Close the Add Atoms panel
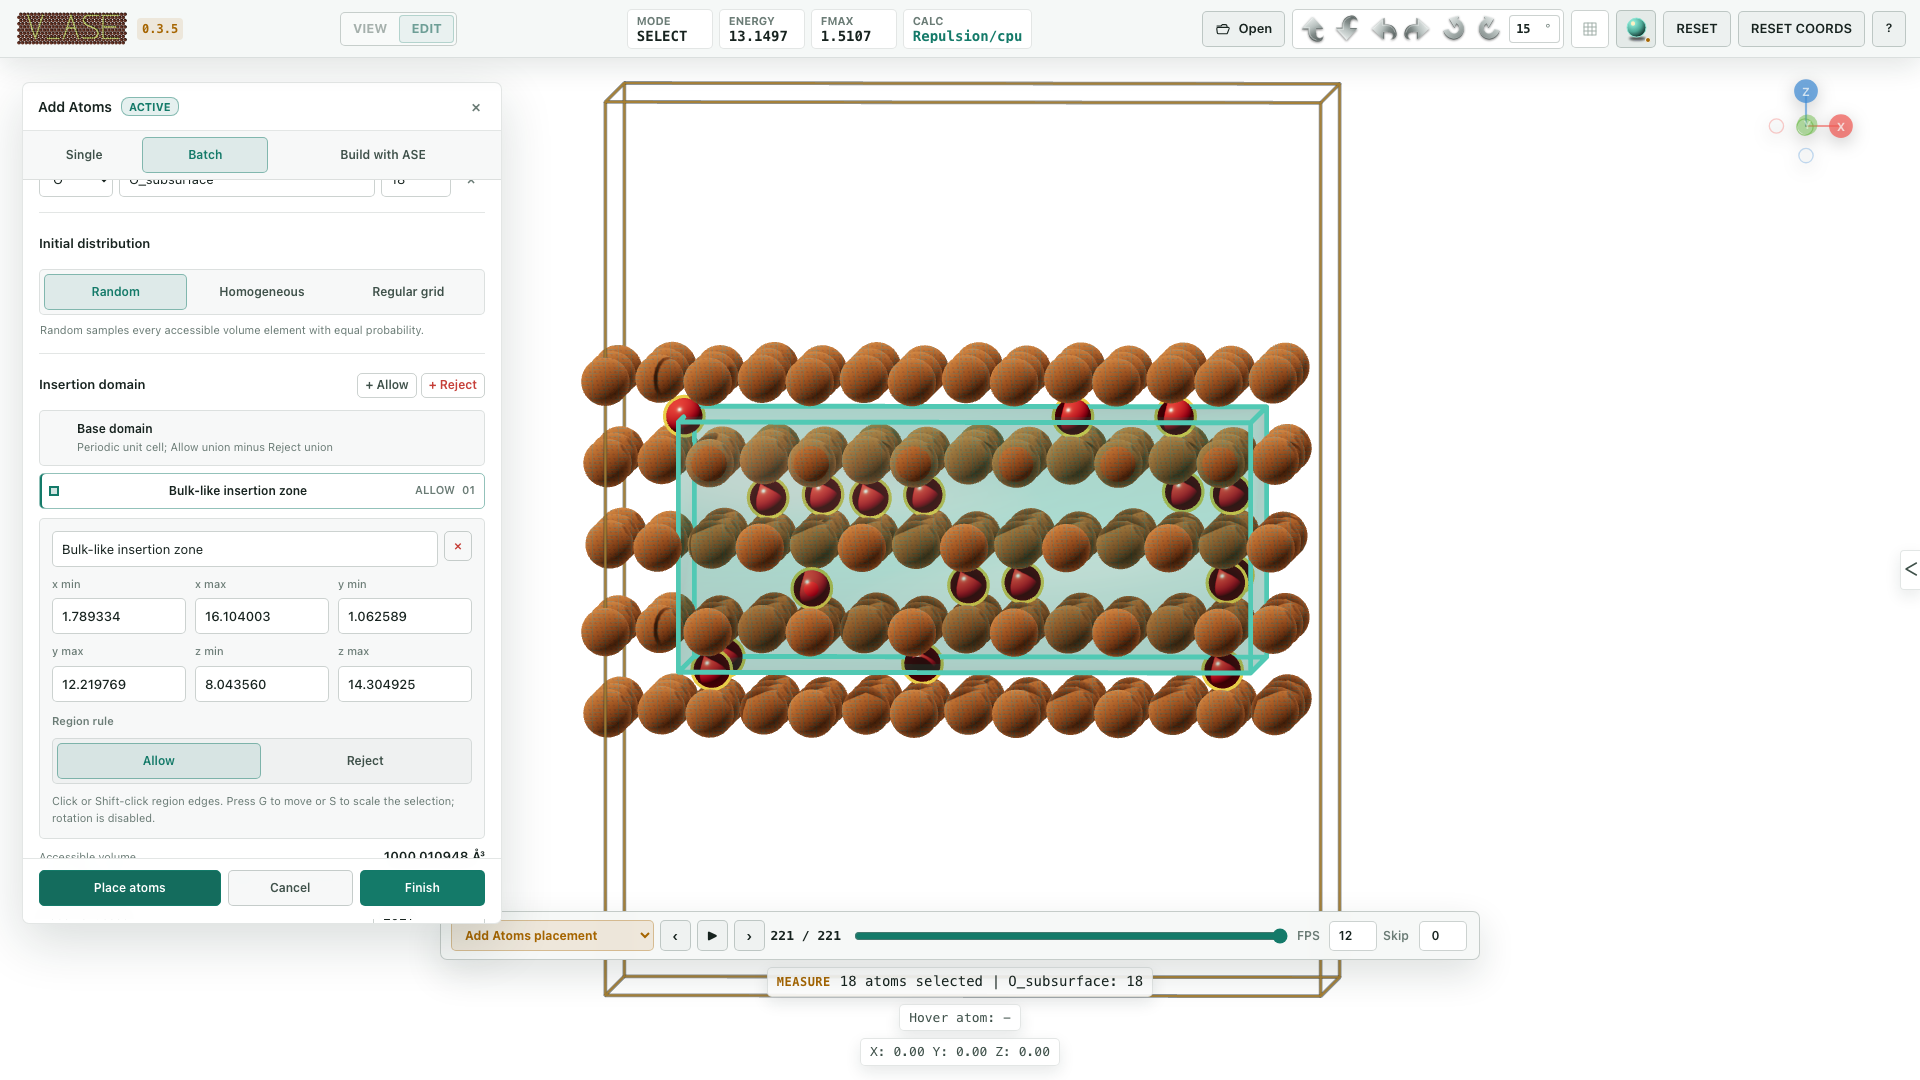 476,108
